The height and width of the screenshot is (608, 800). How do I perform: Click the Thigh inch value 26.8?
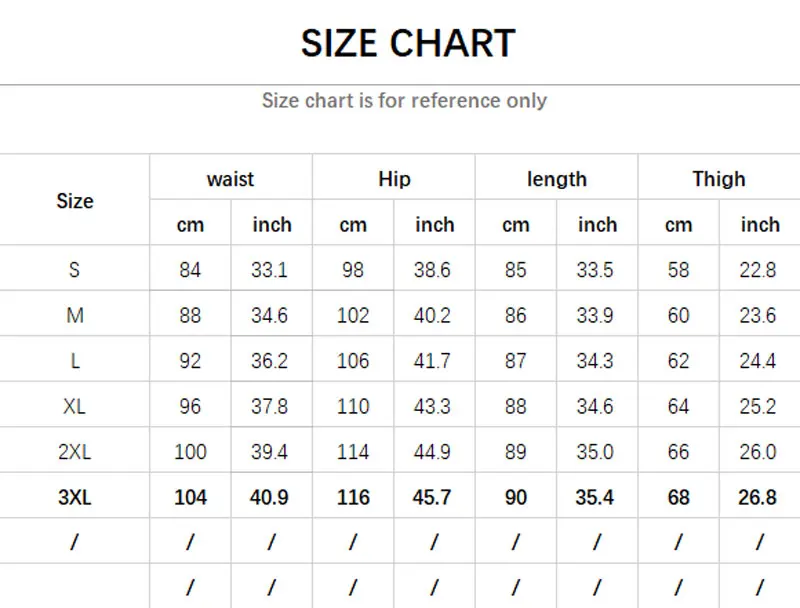[x=758, y=498]
